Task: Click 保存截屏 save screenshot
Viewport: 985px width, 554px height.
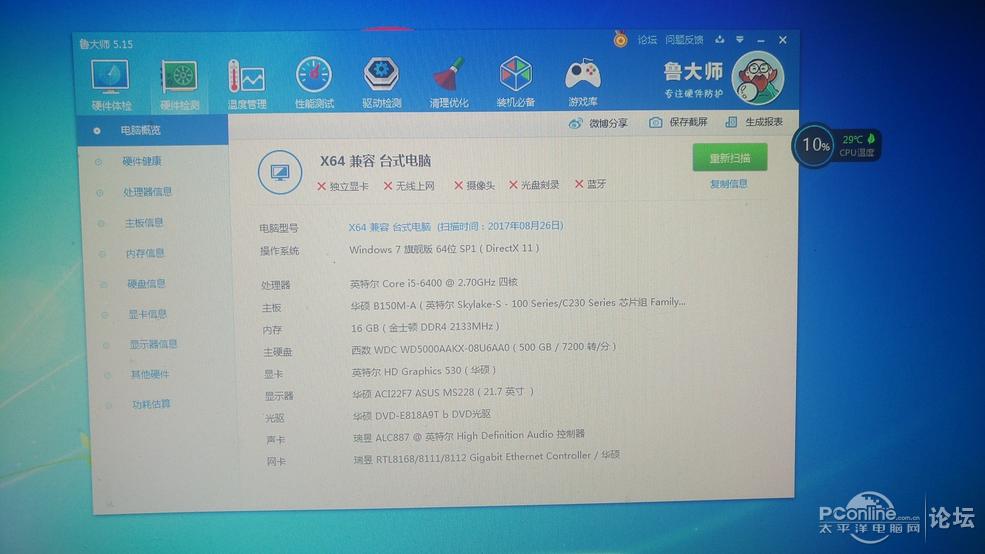Action: click(678, 122)
